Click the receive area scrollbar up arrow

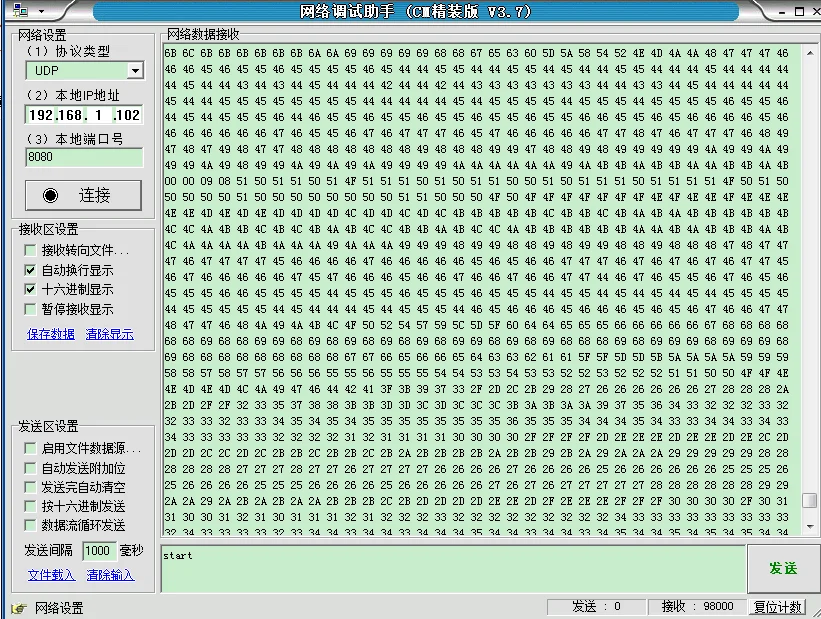[x=809, y=53]
